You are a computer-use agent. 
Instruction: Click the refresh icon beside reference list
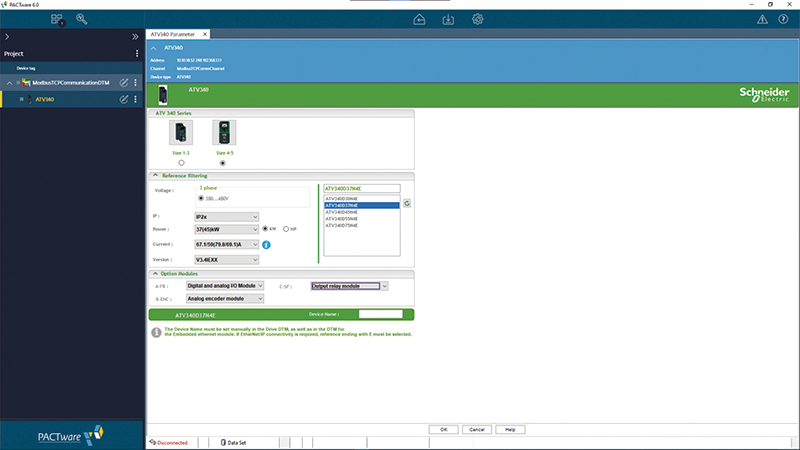(x=407, y=203)
